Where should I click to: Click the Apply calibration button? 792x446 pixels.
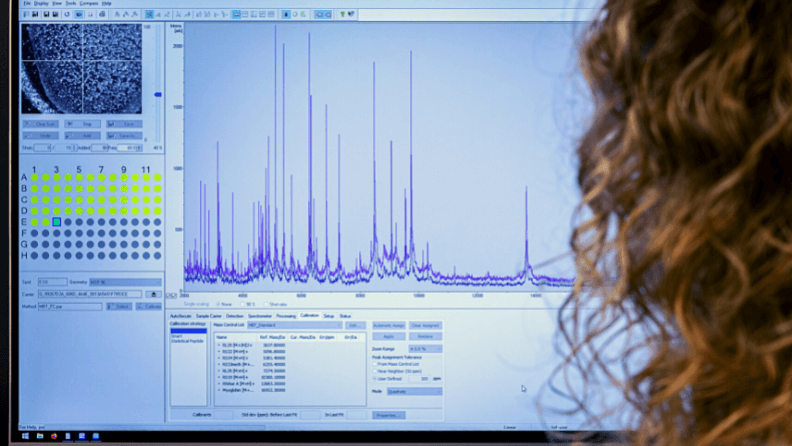coord(389,336)
